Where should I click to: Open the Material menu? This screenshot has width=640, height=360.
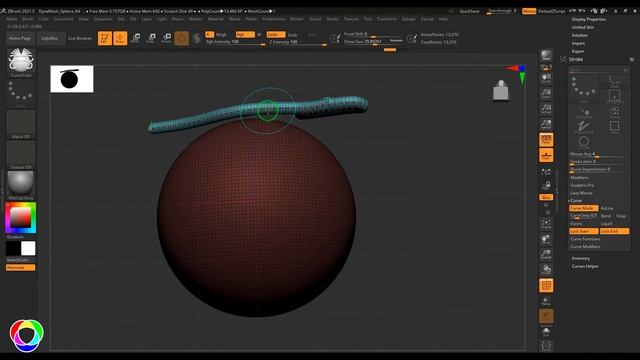[216, 19]
